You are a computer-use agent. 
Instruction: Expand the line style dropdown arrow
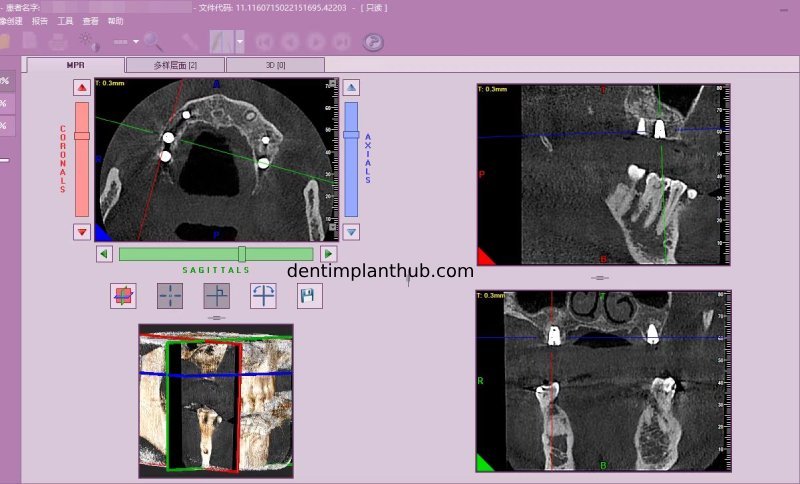tap(136, 42)
